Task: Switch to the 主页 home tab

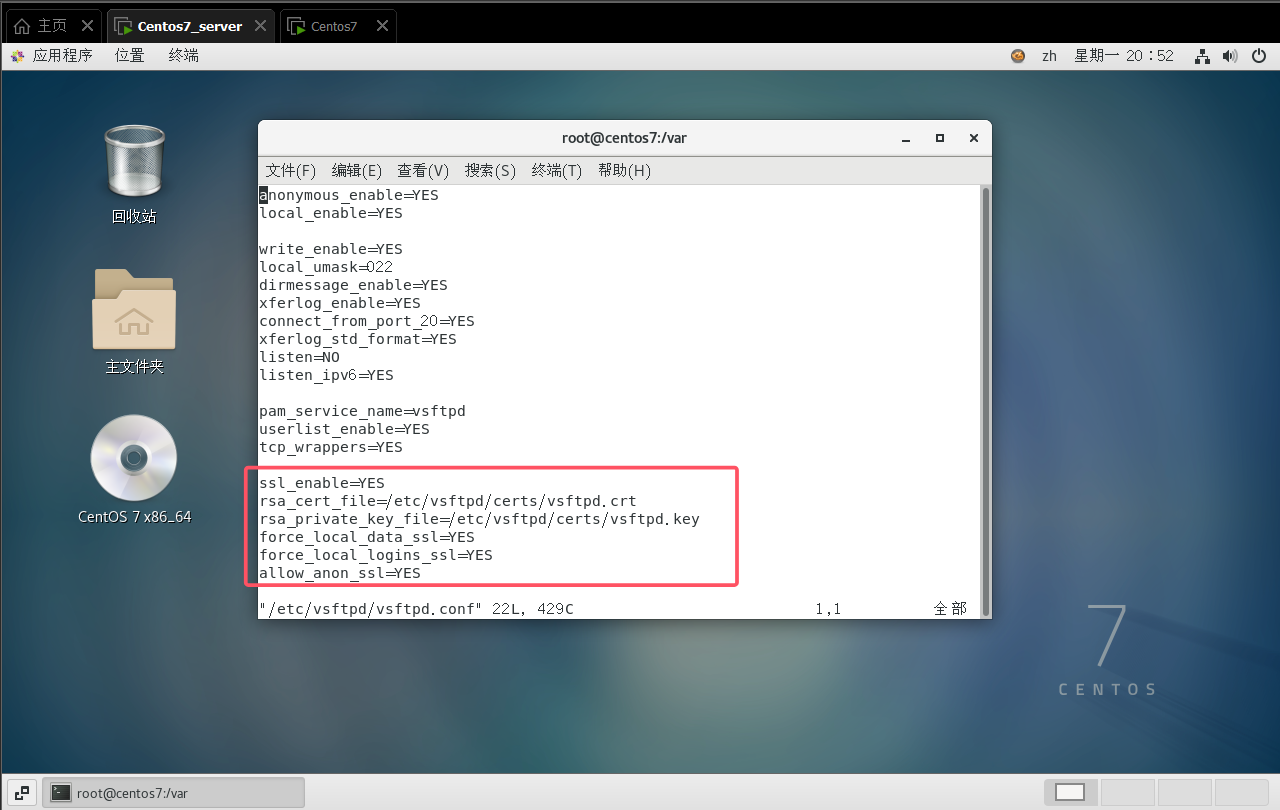Action: [51, 26]
